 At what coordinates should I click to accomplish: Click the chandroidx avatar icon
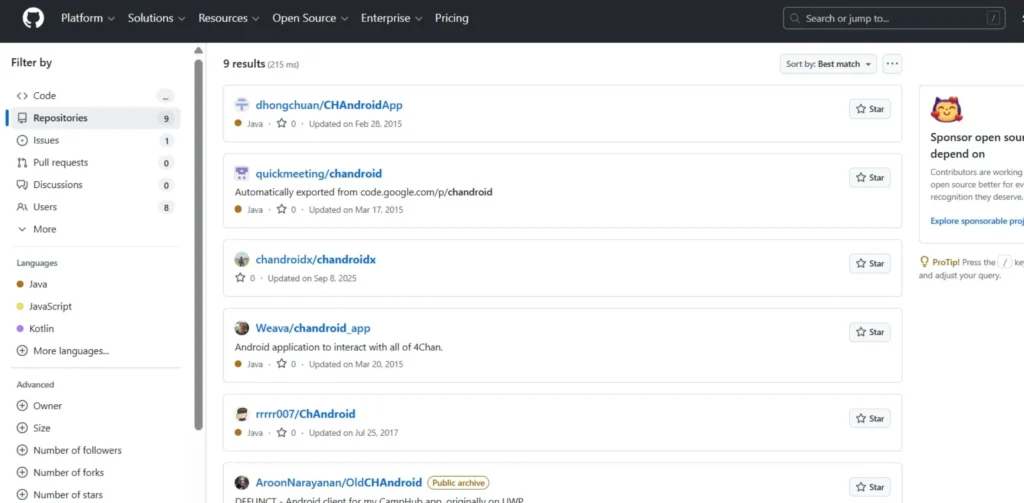click(242, 259)
